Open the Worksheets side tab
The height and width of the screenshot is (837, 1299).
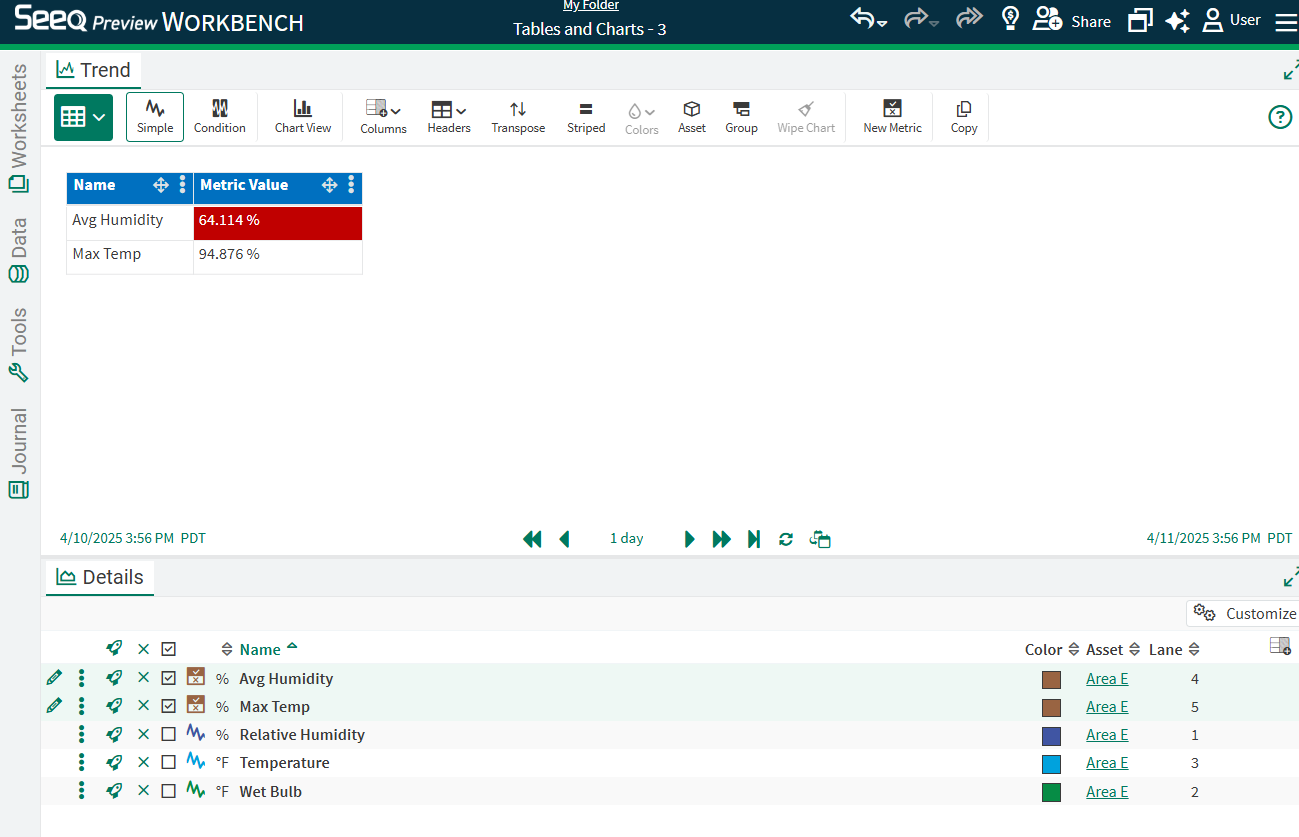[19, 128]
